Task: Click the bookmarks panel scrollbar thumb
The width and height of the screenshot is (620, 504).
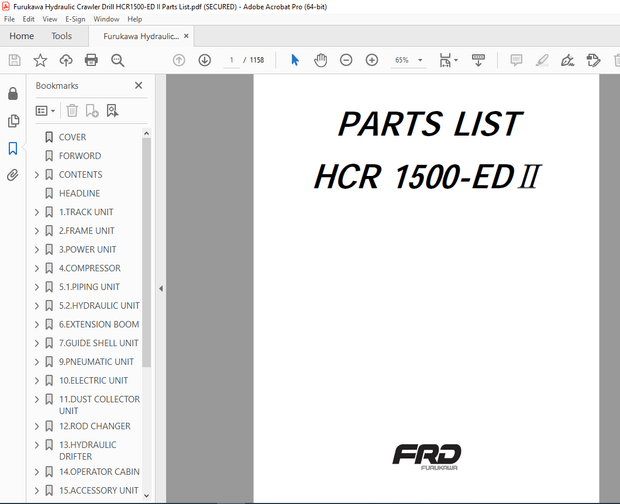Action: (x=146, y=252)
